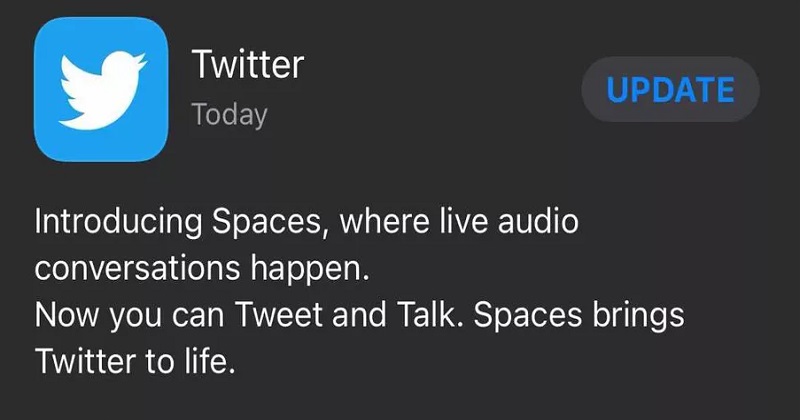Click the white bird logo
This screenshot has height=420, width=800.
click(103, 90)
